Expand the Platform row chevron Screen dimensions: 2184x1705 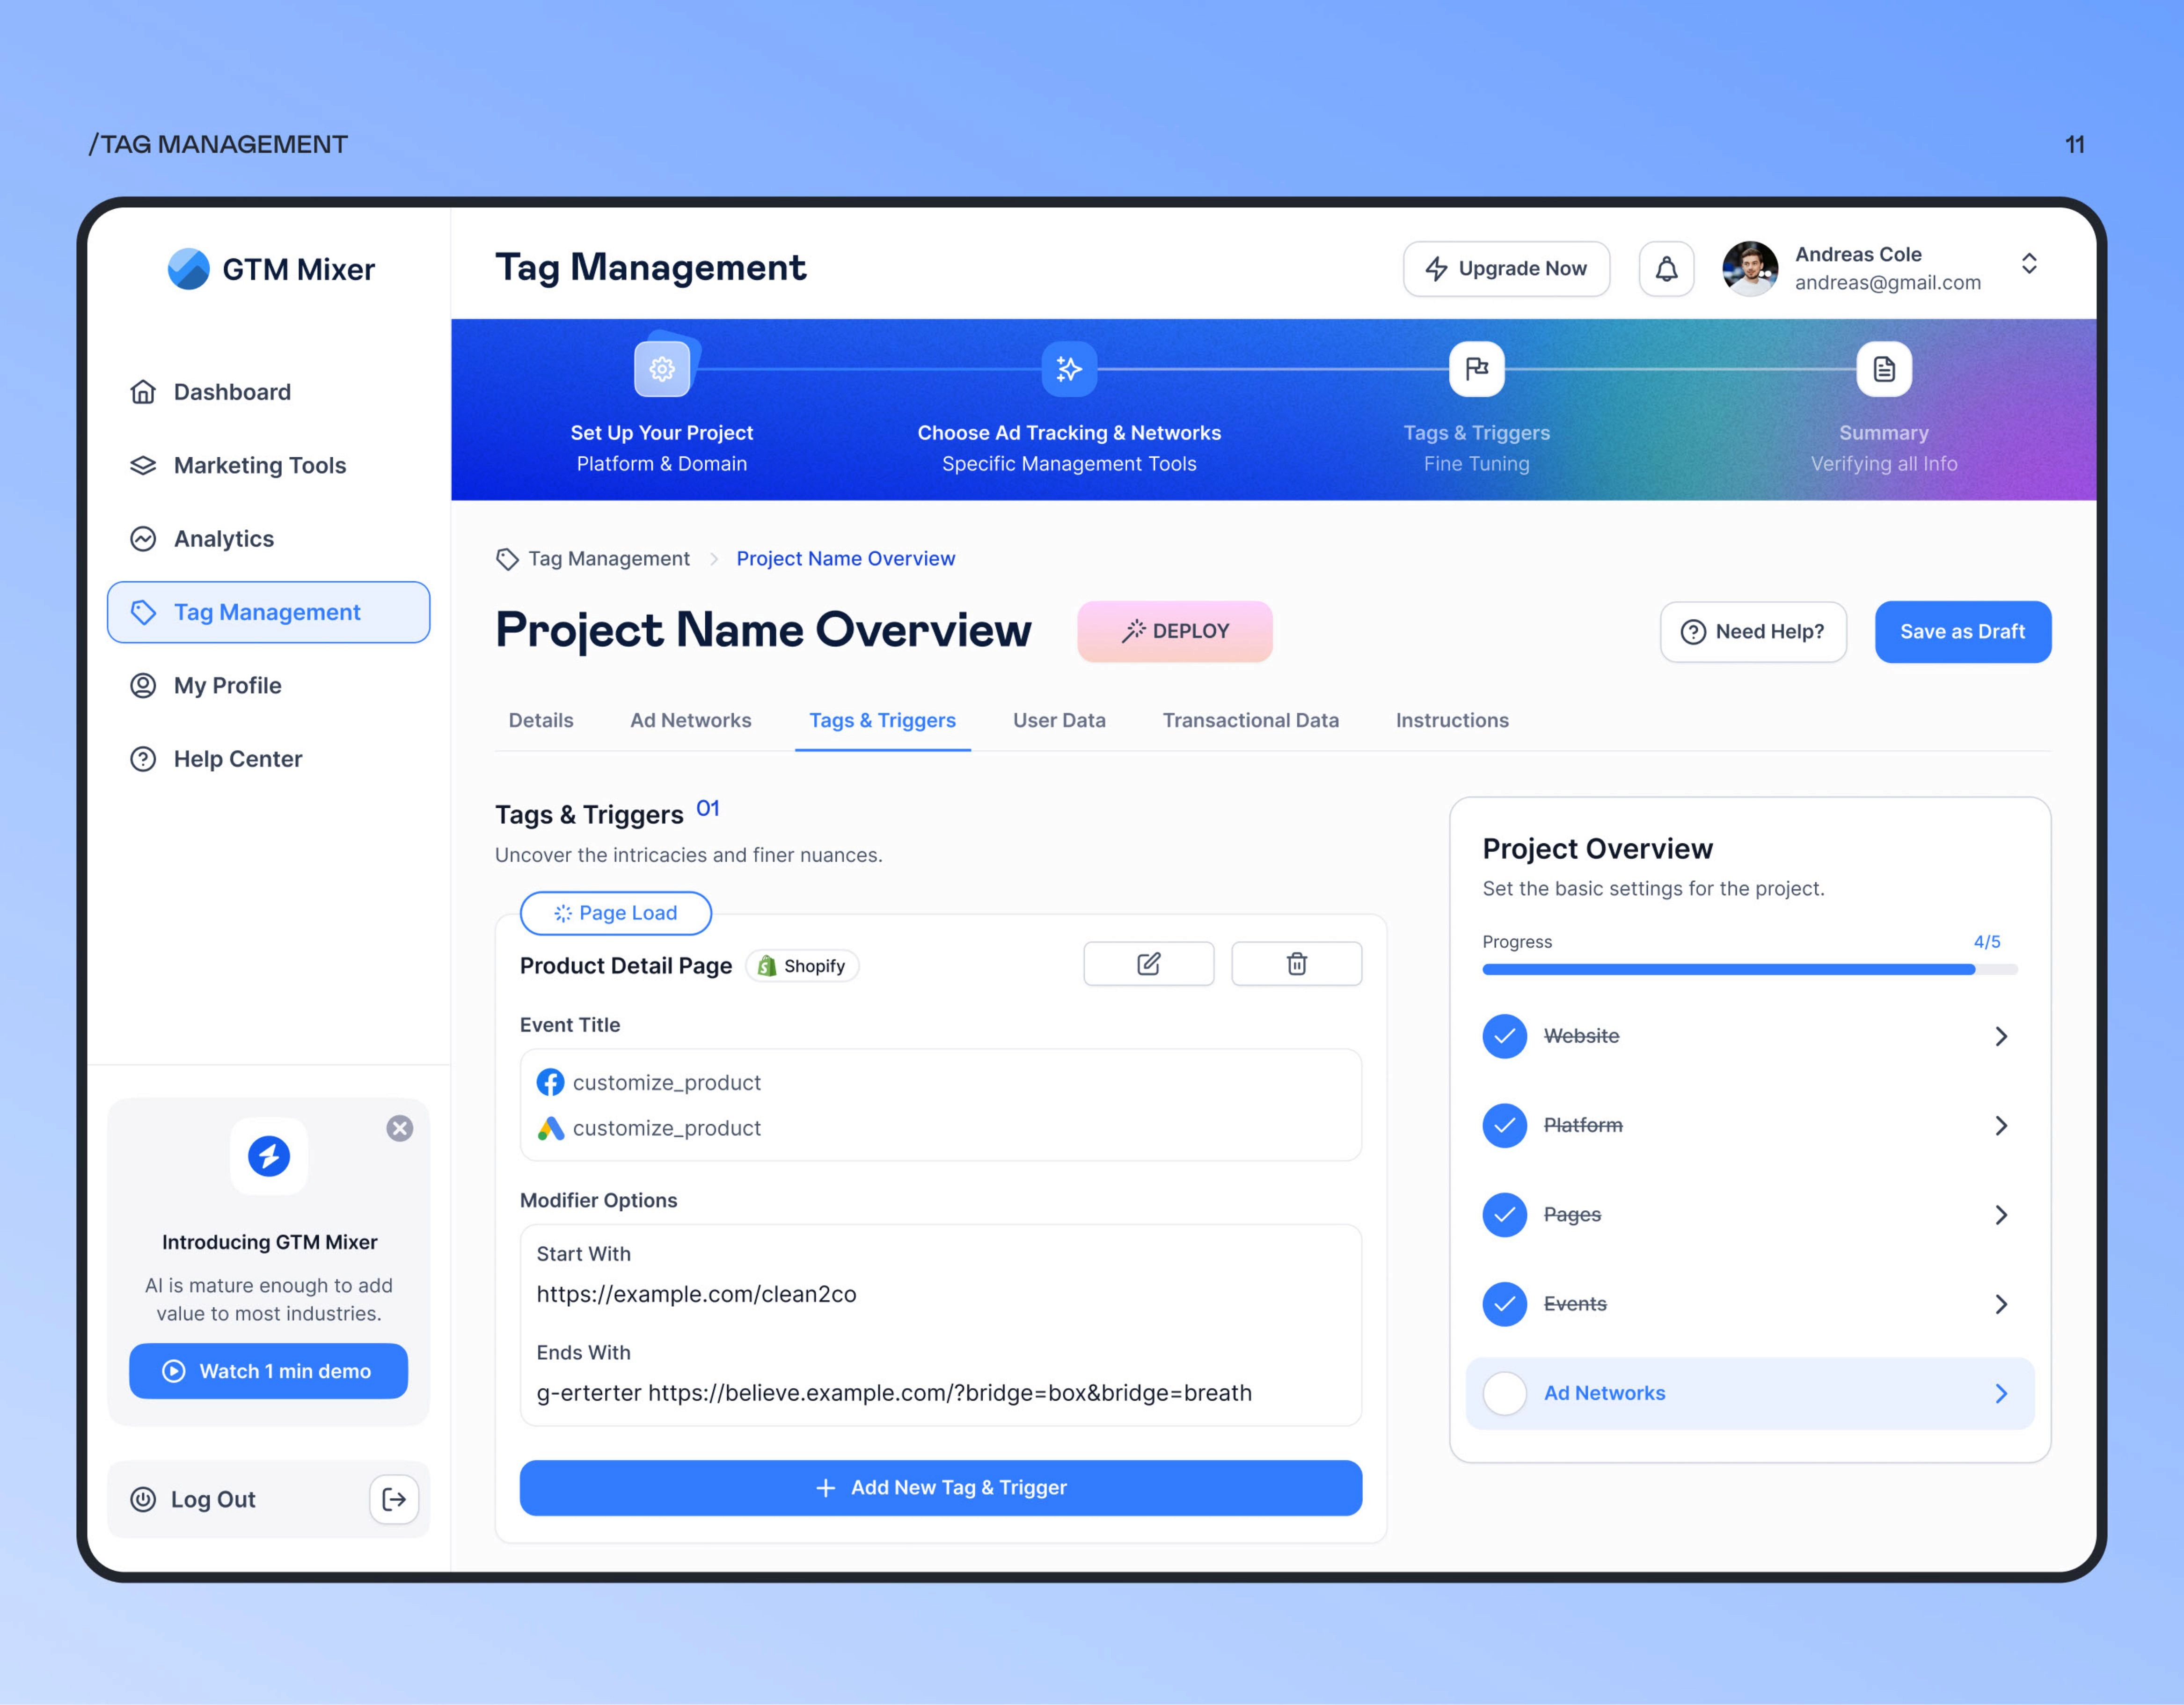pyautogui.click(x=2001, y=1126)
